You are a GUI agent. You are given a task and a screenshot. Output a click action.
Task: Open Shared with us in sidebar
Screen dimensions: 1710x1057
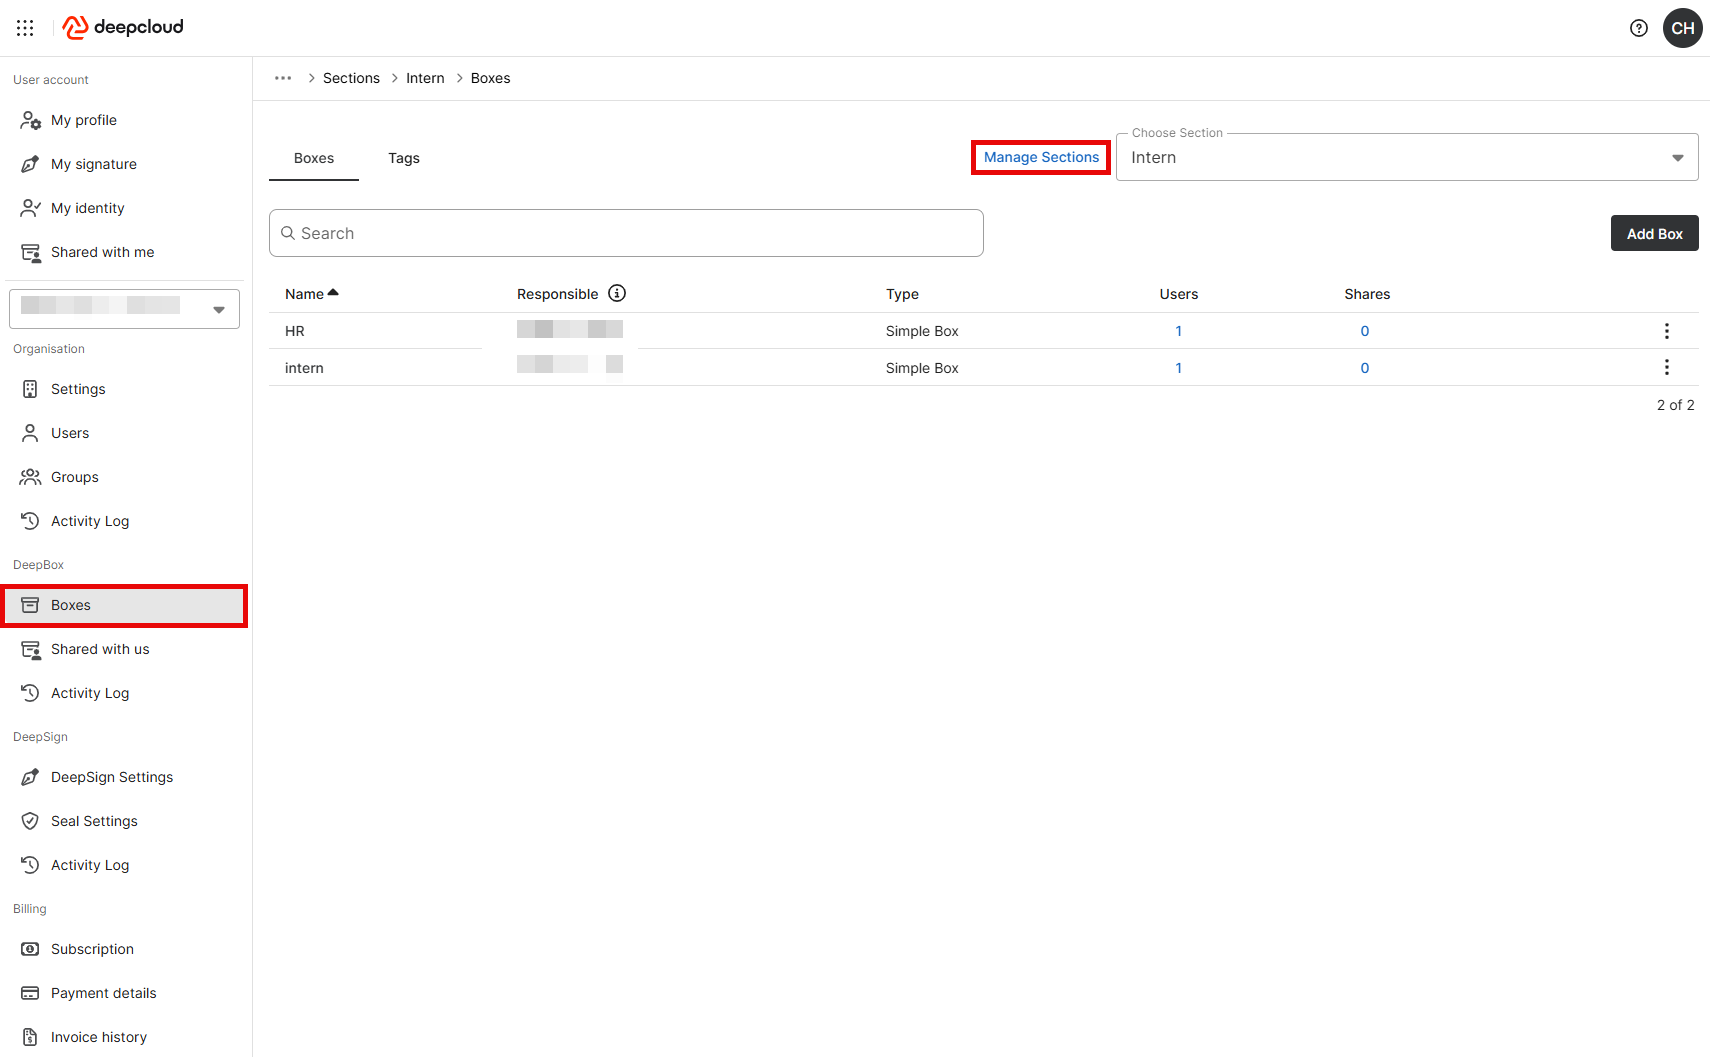(x=100, y=649)
